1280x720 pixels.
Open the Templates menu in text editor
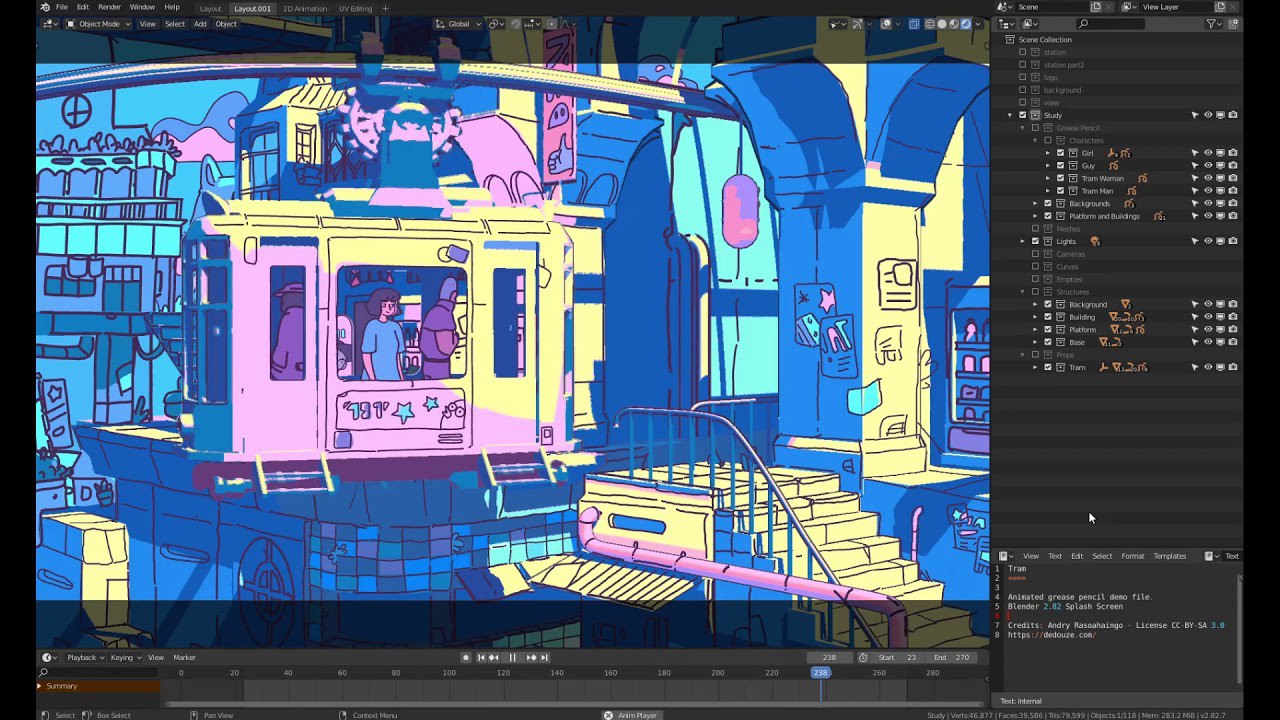tap(1169, 556)
